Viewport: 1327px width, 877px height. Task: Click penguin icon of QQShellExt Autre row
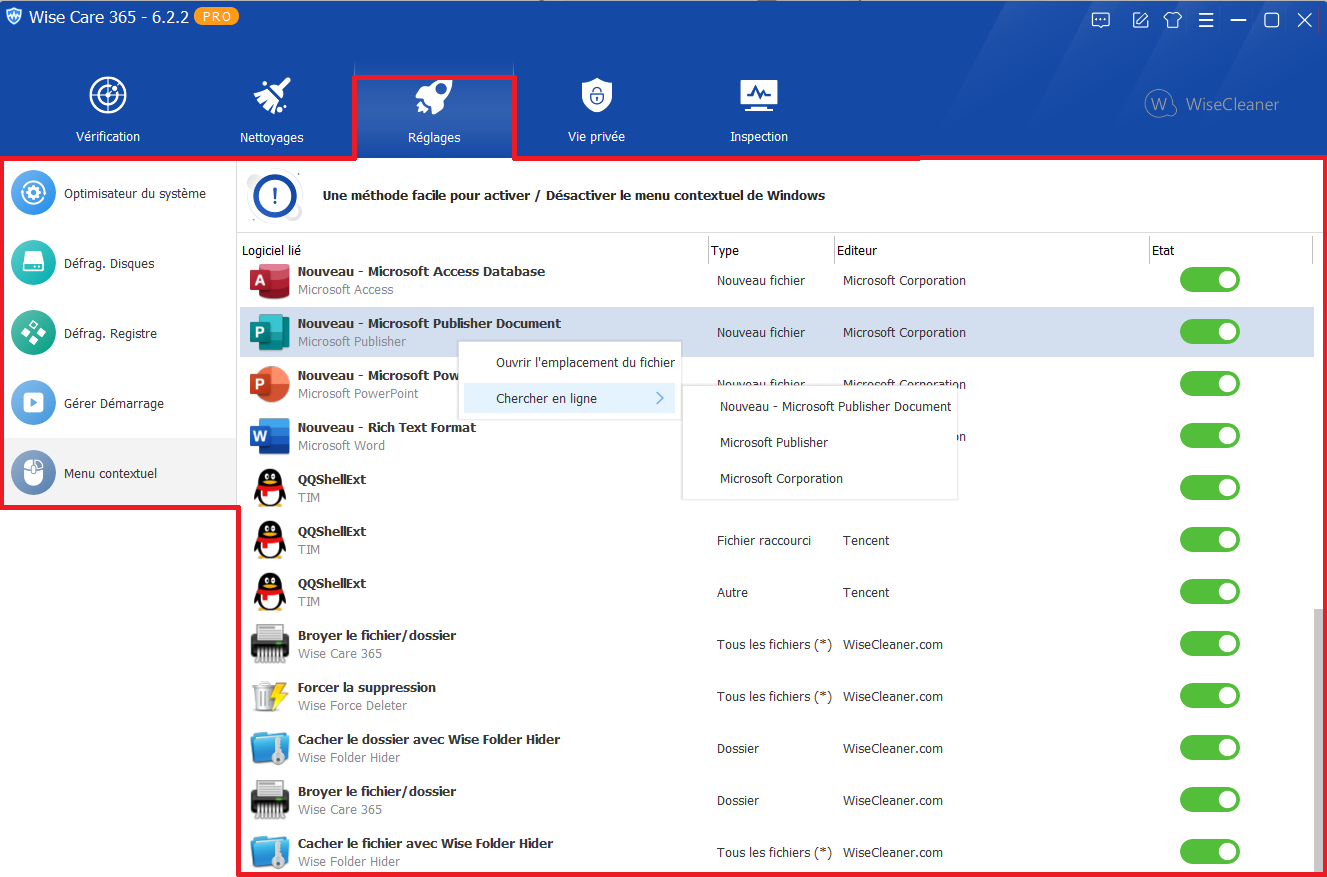[x=269, y=592]
